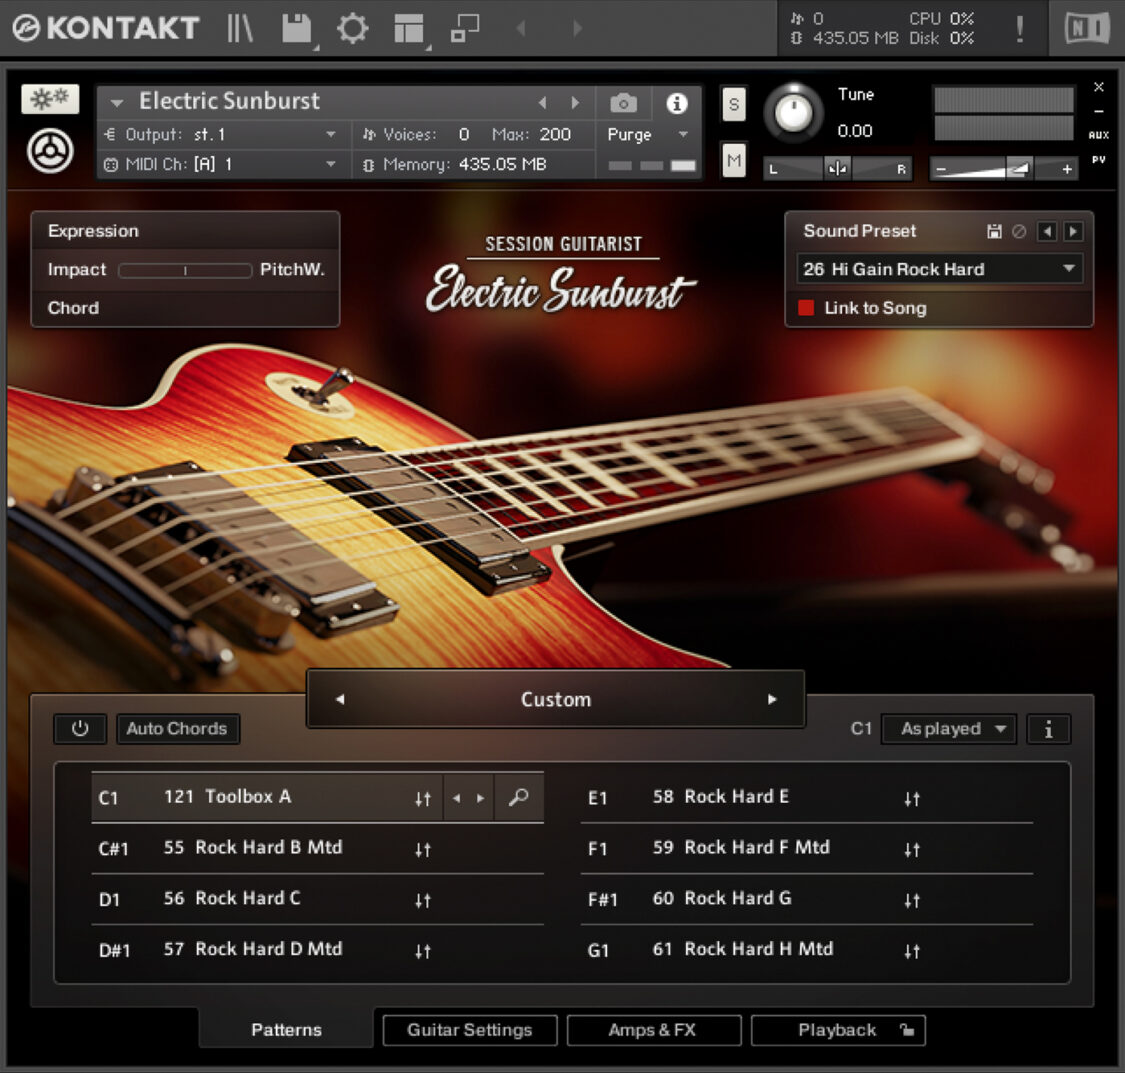Click the save floppy disk icon in header
The width and height of the screenshot is (1125, 1073).
tap(296, 29)
